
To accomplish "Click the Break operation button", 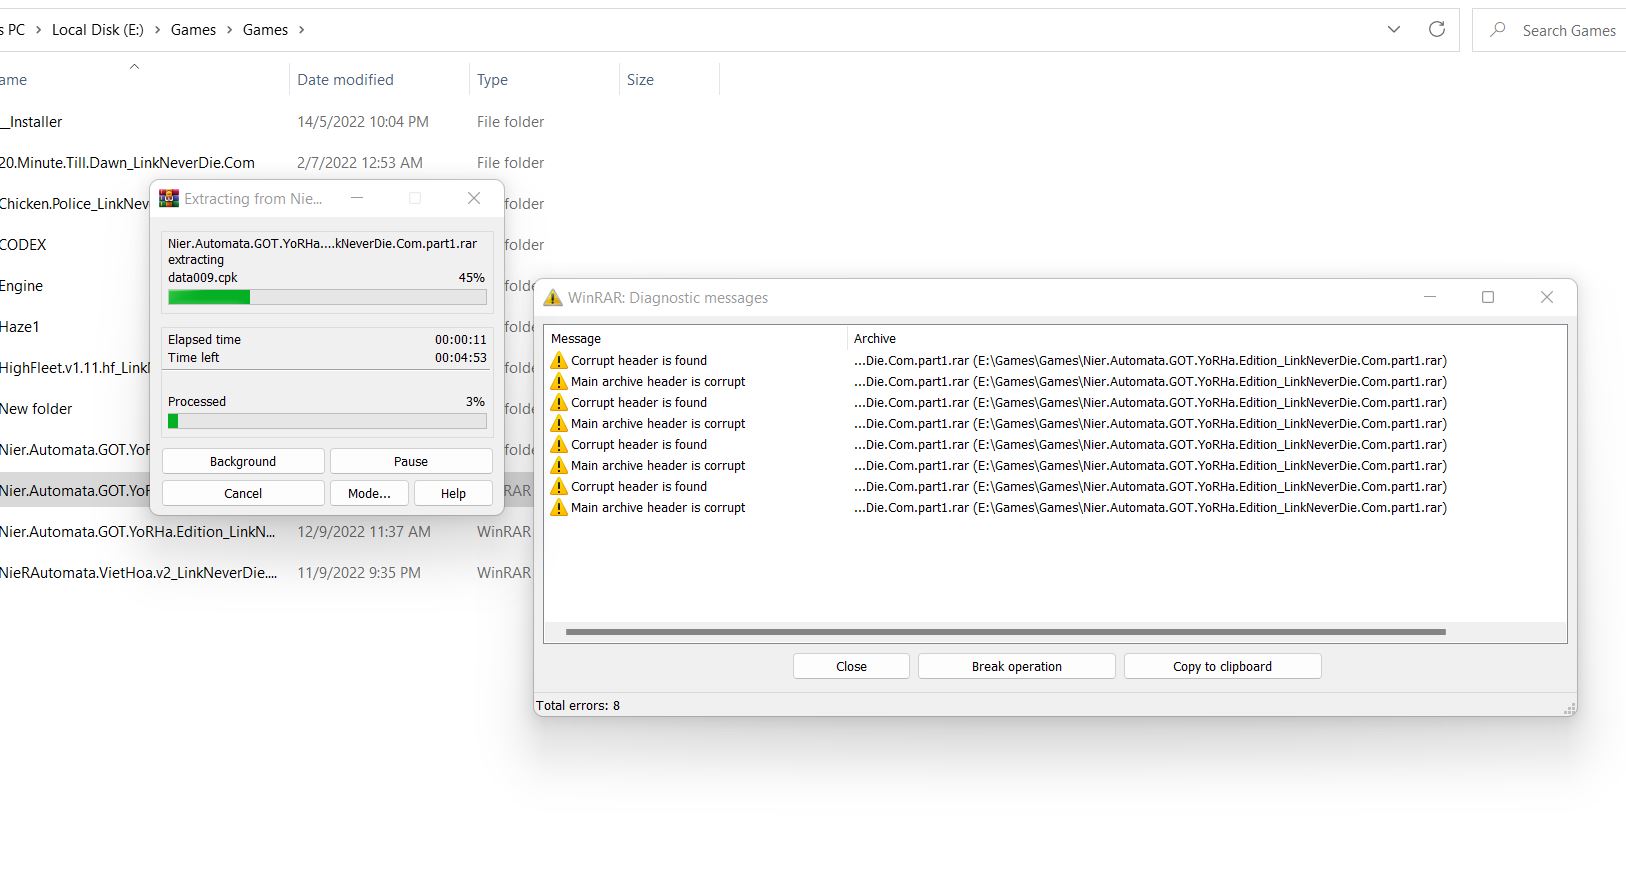I will tap(1016, 666).
